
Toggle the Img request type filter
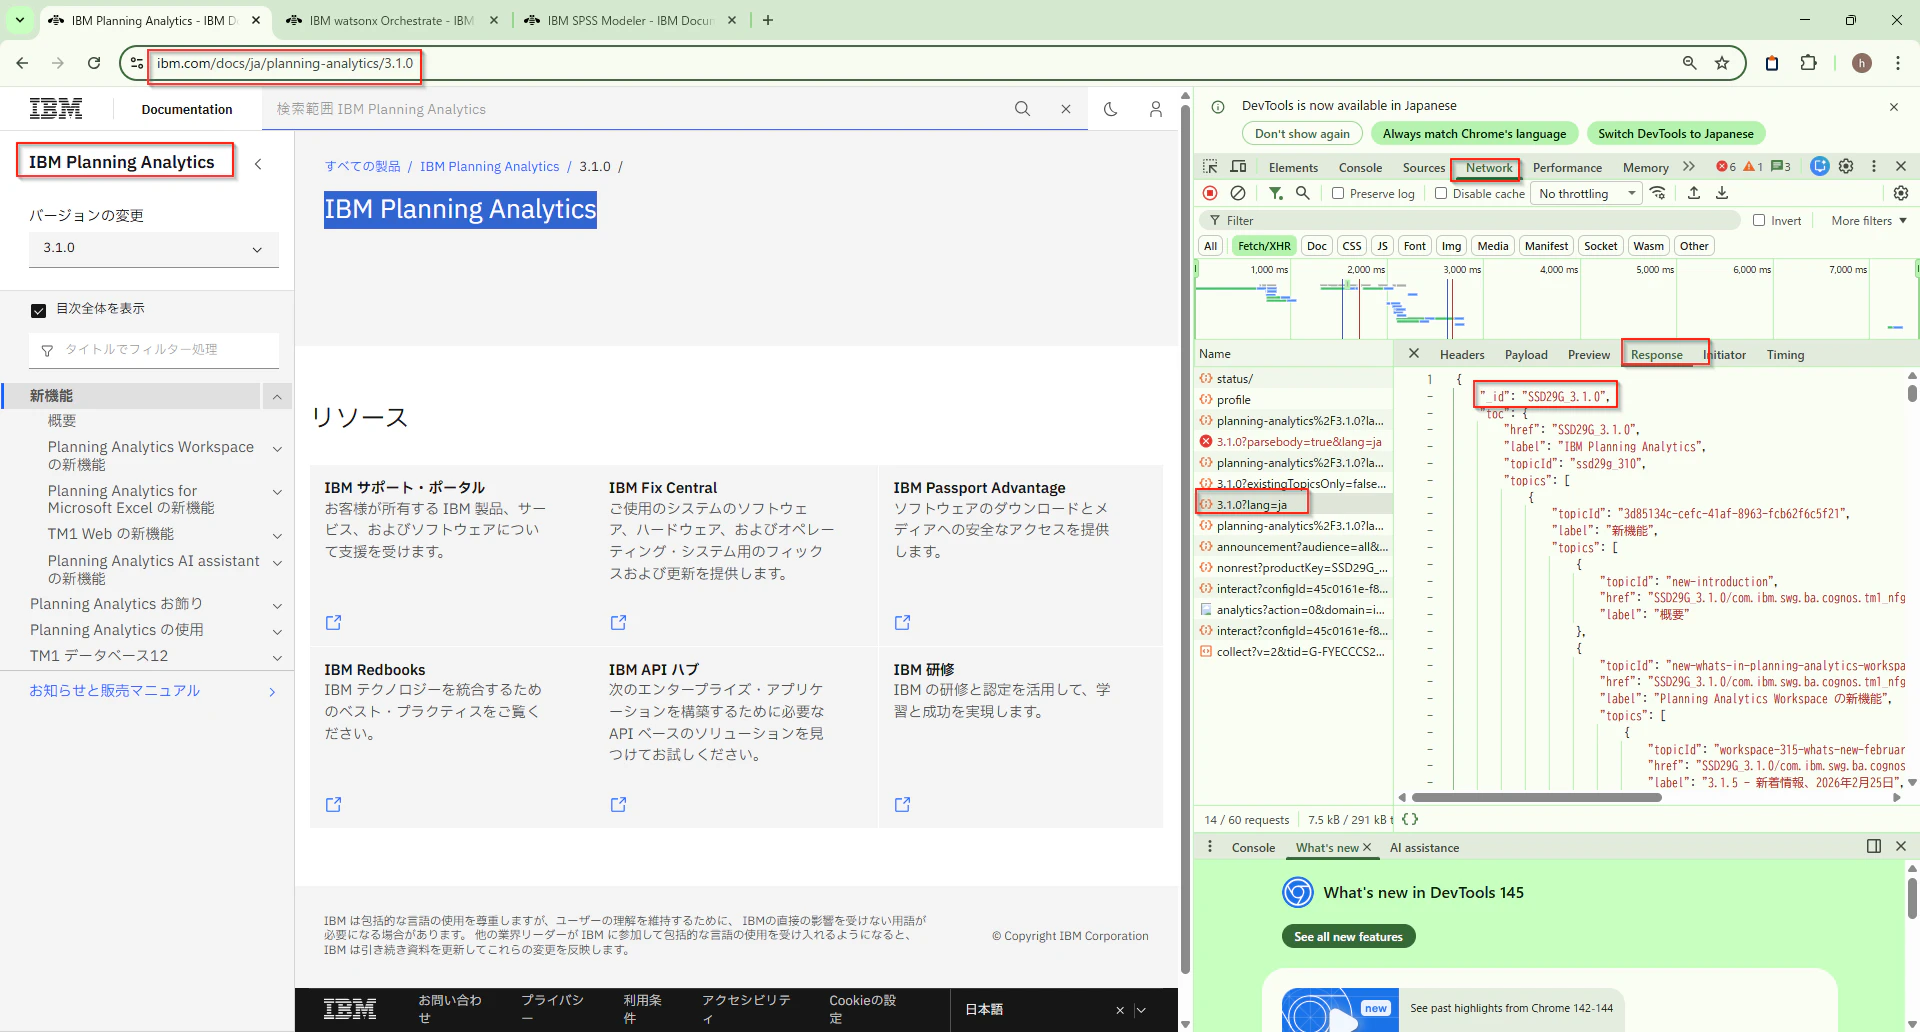point(1451,246)
